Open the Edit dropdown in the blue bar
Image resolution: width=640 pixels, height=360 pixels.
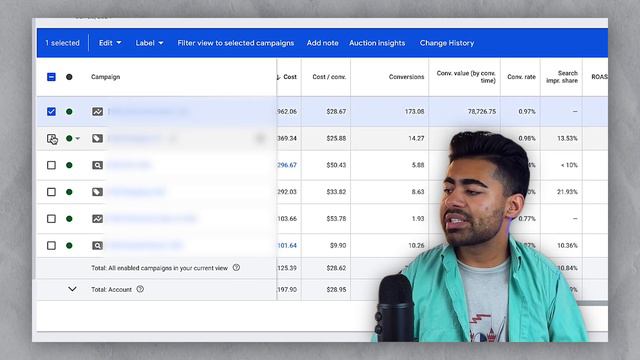pos(110,43)
